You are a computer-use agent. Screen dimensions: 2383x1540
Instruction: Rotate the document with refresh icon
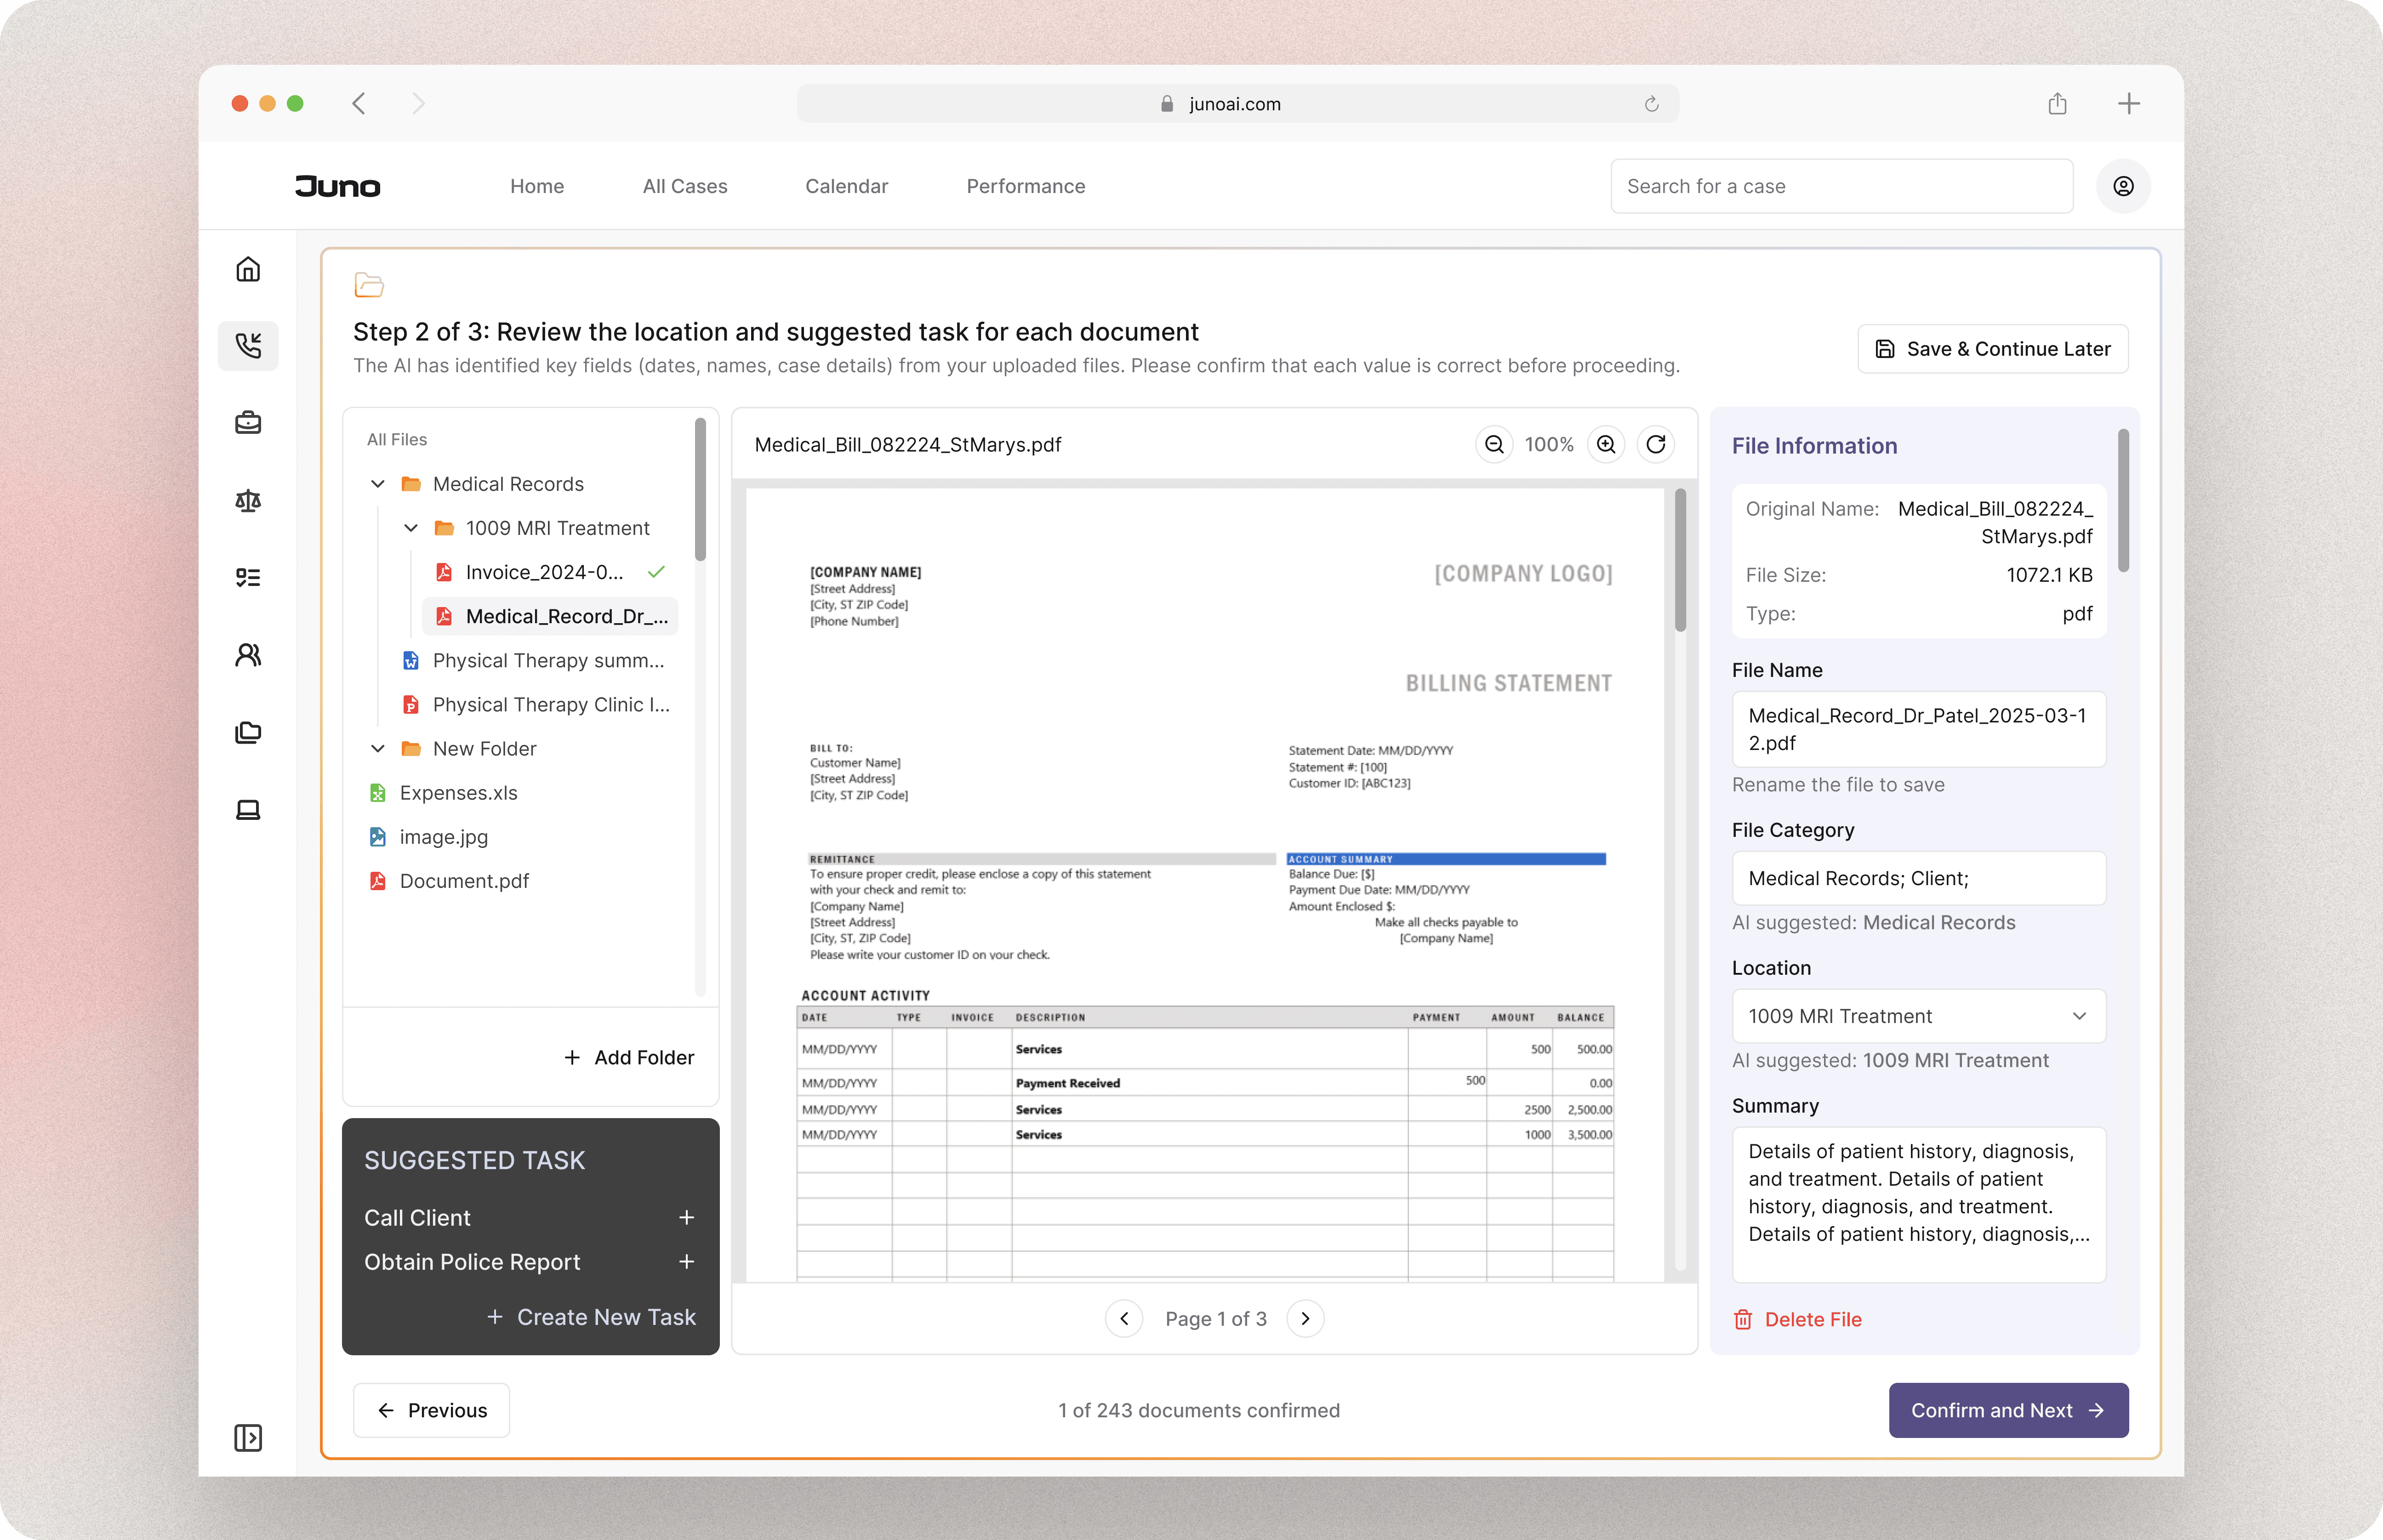coord(1656,444)
